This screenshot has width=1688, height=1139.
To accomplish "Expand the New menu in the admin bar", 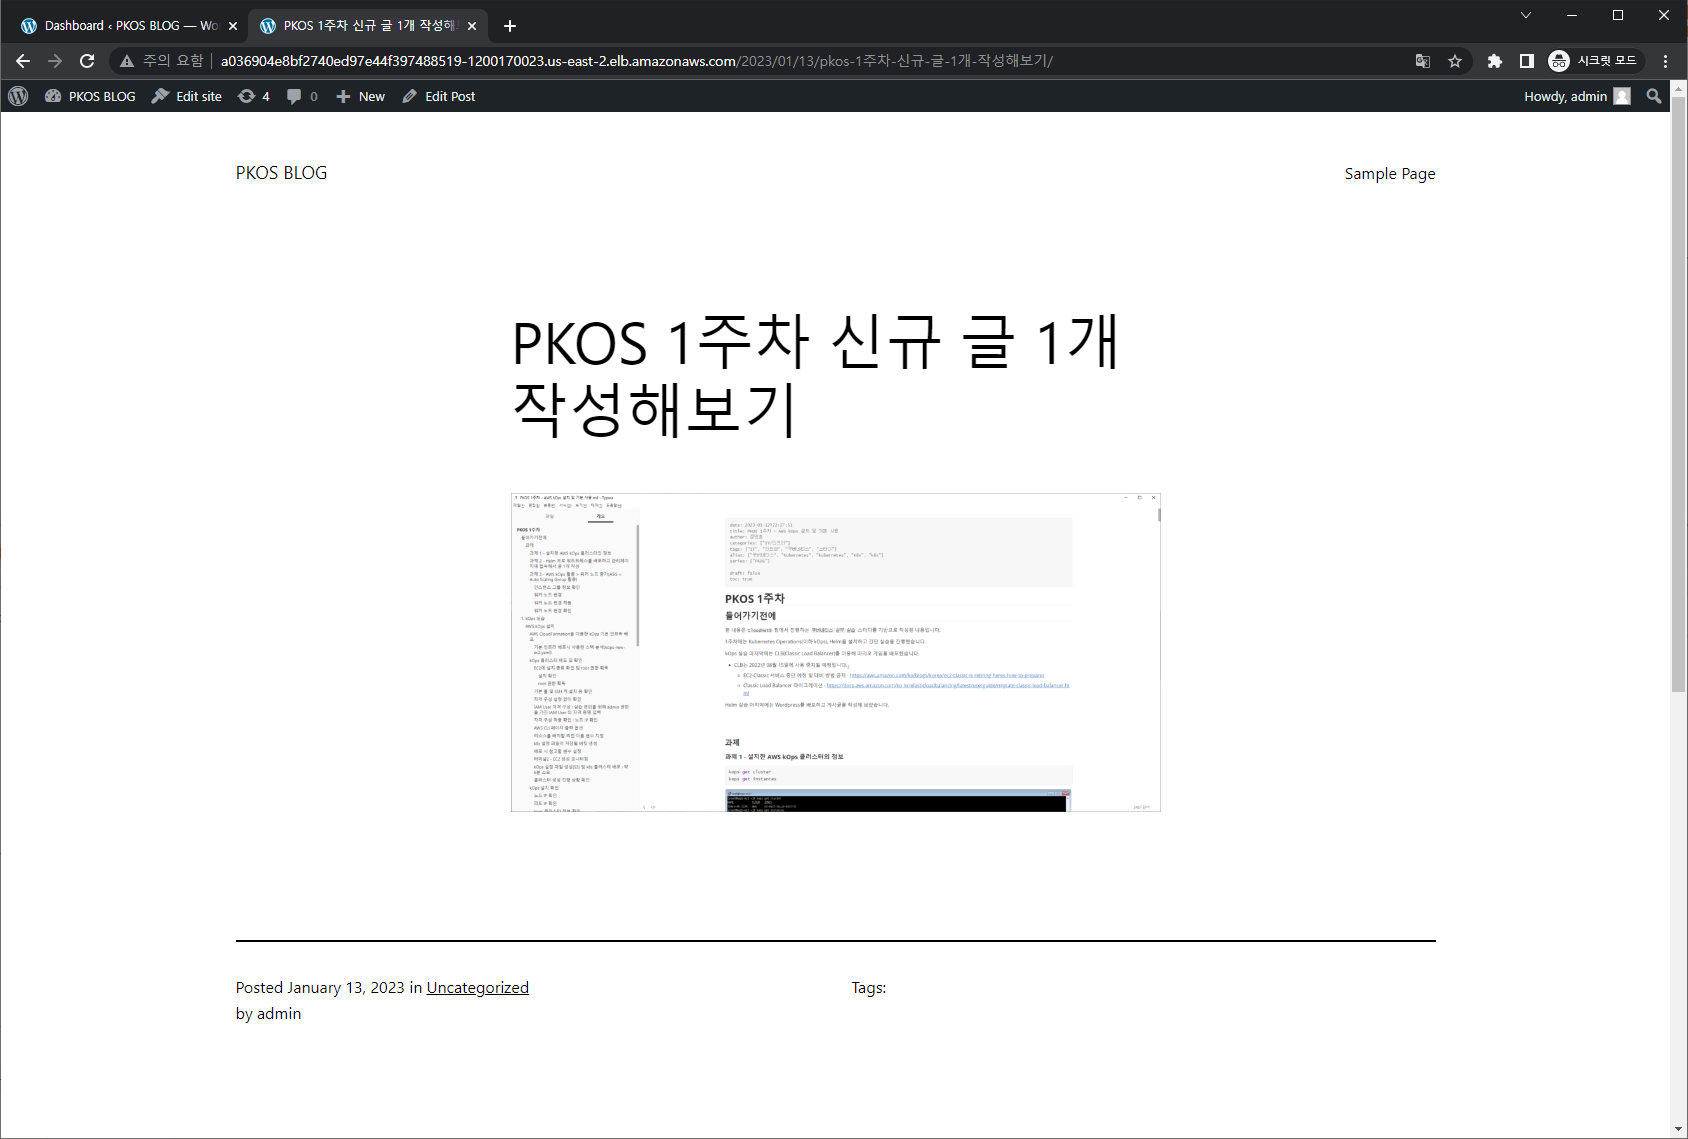I will pos(359,96).
